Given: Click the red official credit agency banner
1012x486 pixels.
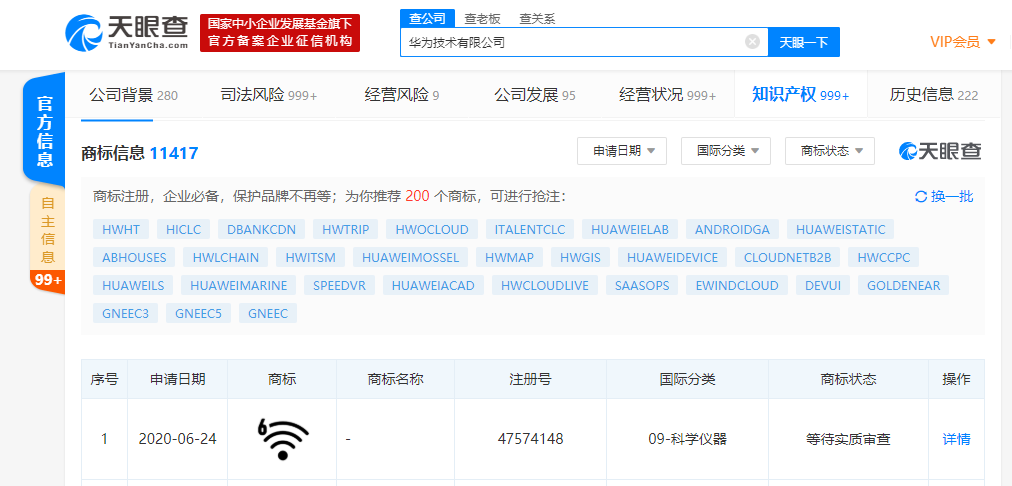Looking at the screenshot, I should [x=280, y=32].
